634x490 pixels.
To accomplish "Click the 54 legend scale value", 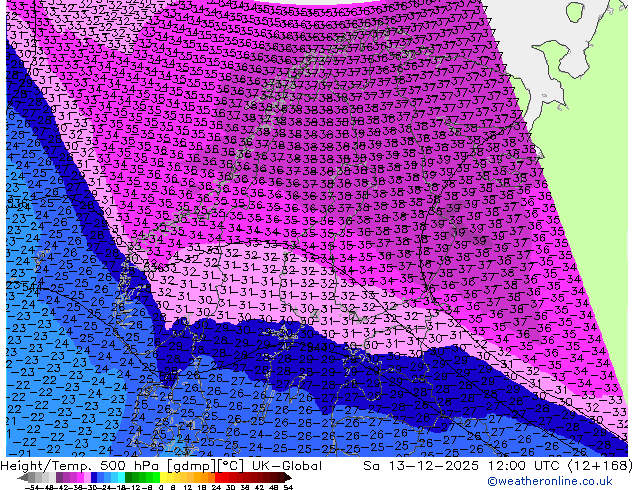I will [x=288, y=488].
